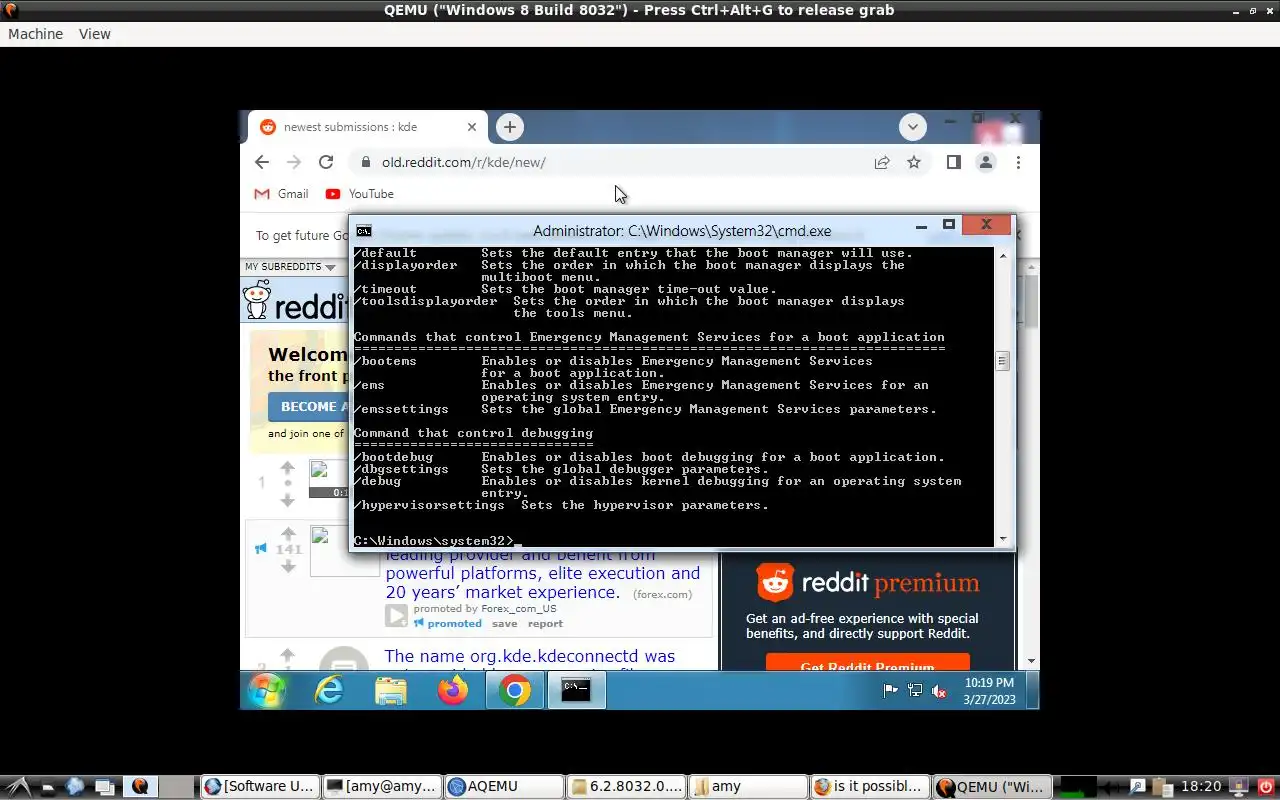Viewport: 1280px width, 800px height.
Task: Open the host panel application menu icon
Action: click(18, 786)
